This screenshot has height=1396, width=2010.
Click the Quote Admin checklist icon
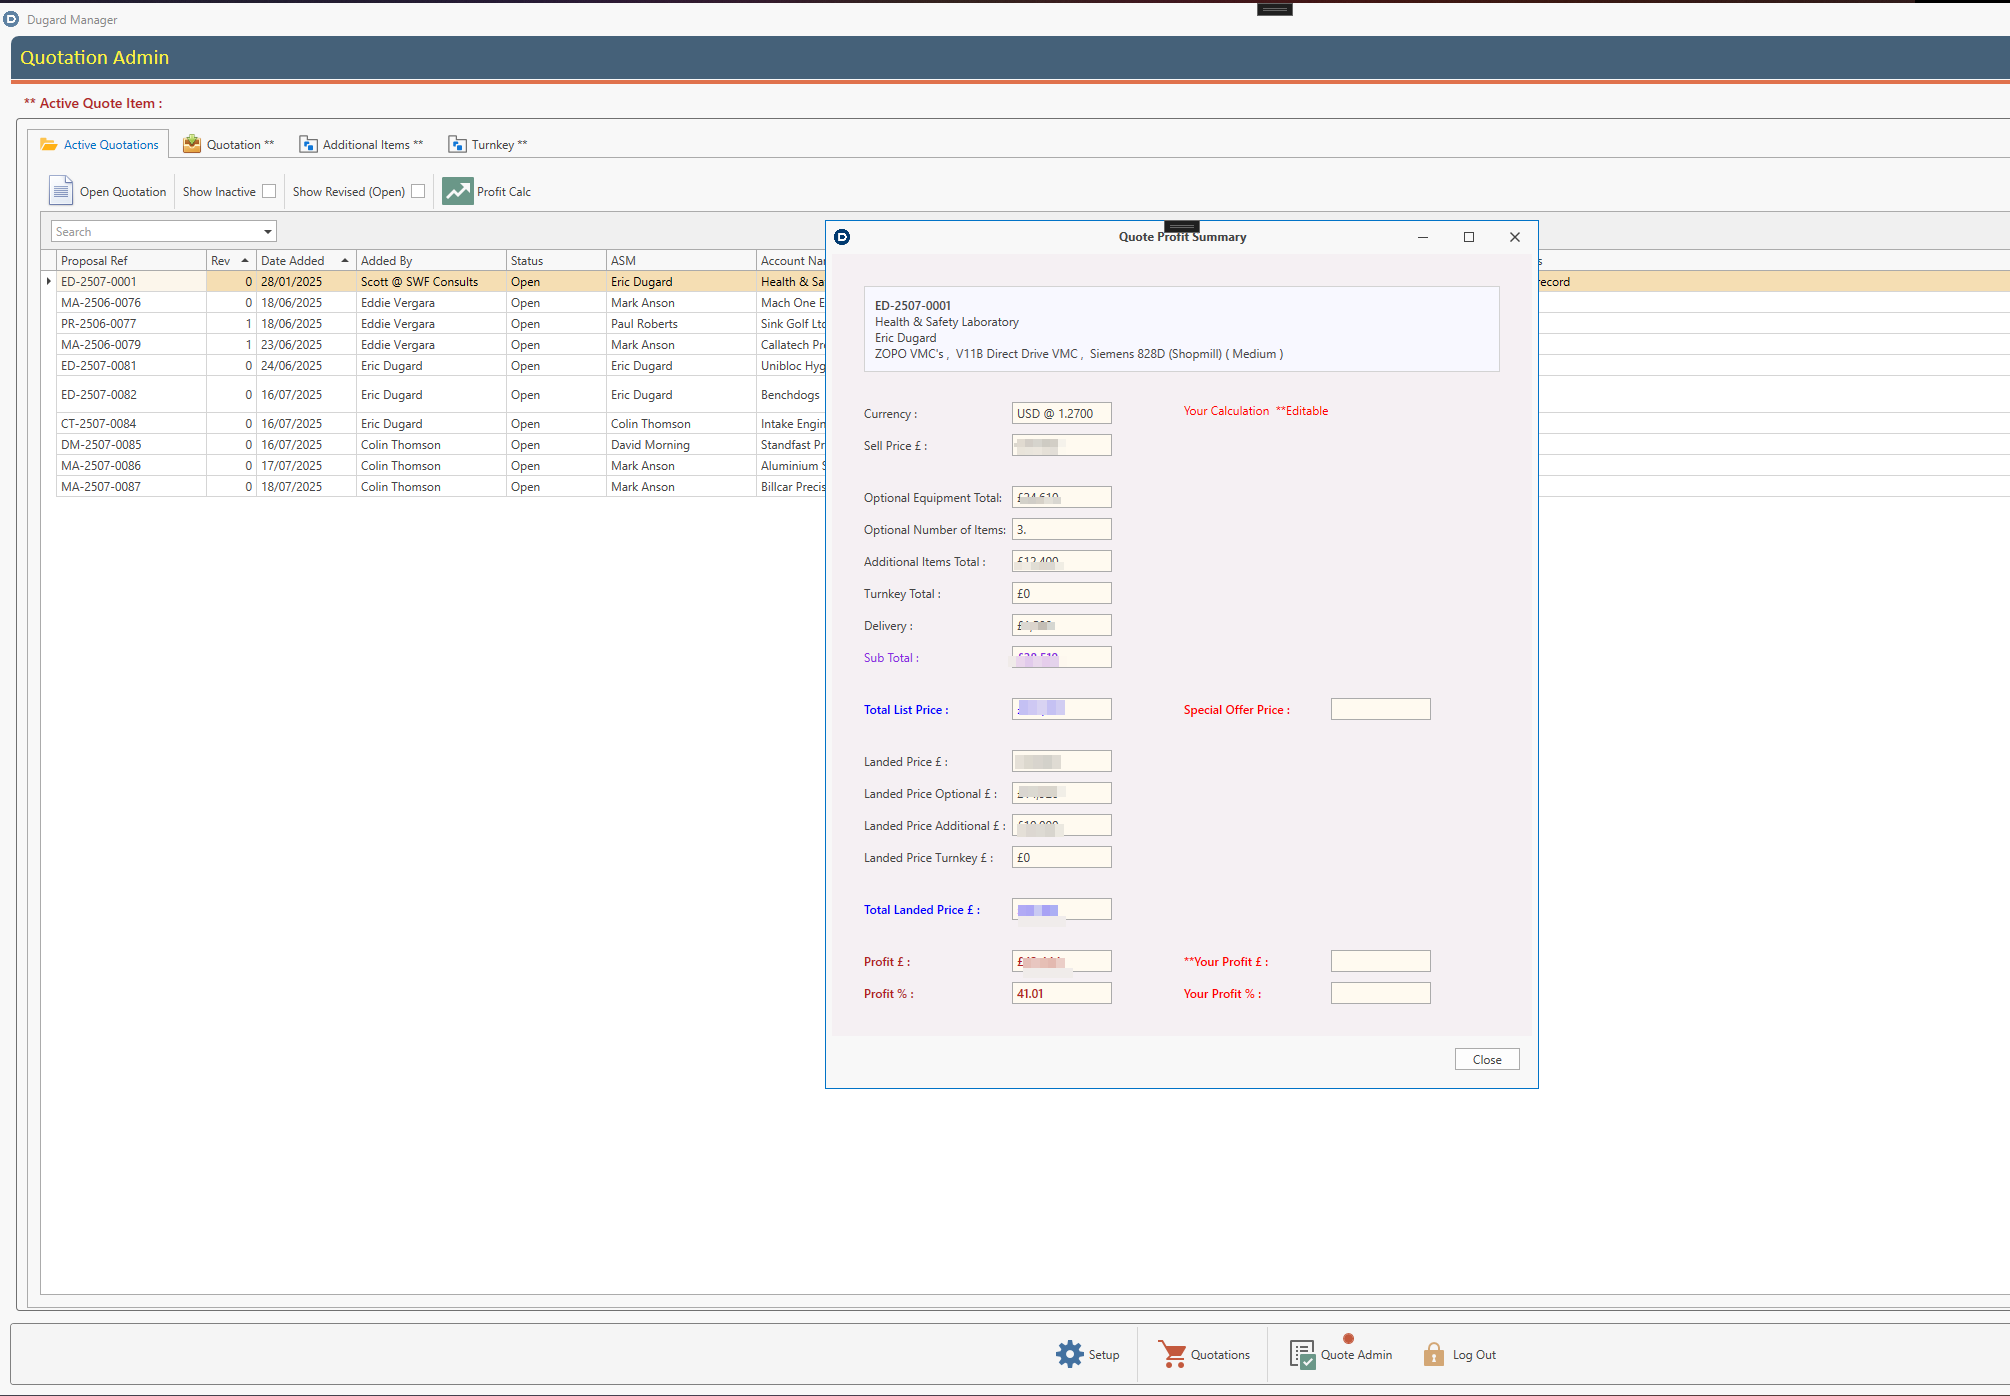point(1302,1354)
